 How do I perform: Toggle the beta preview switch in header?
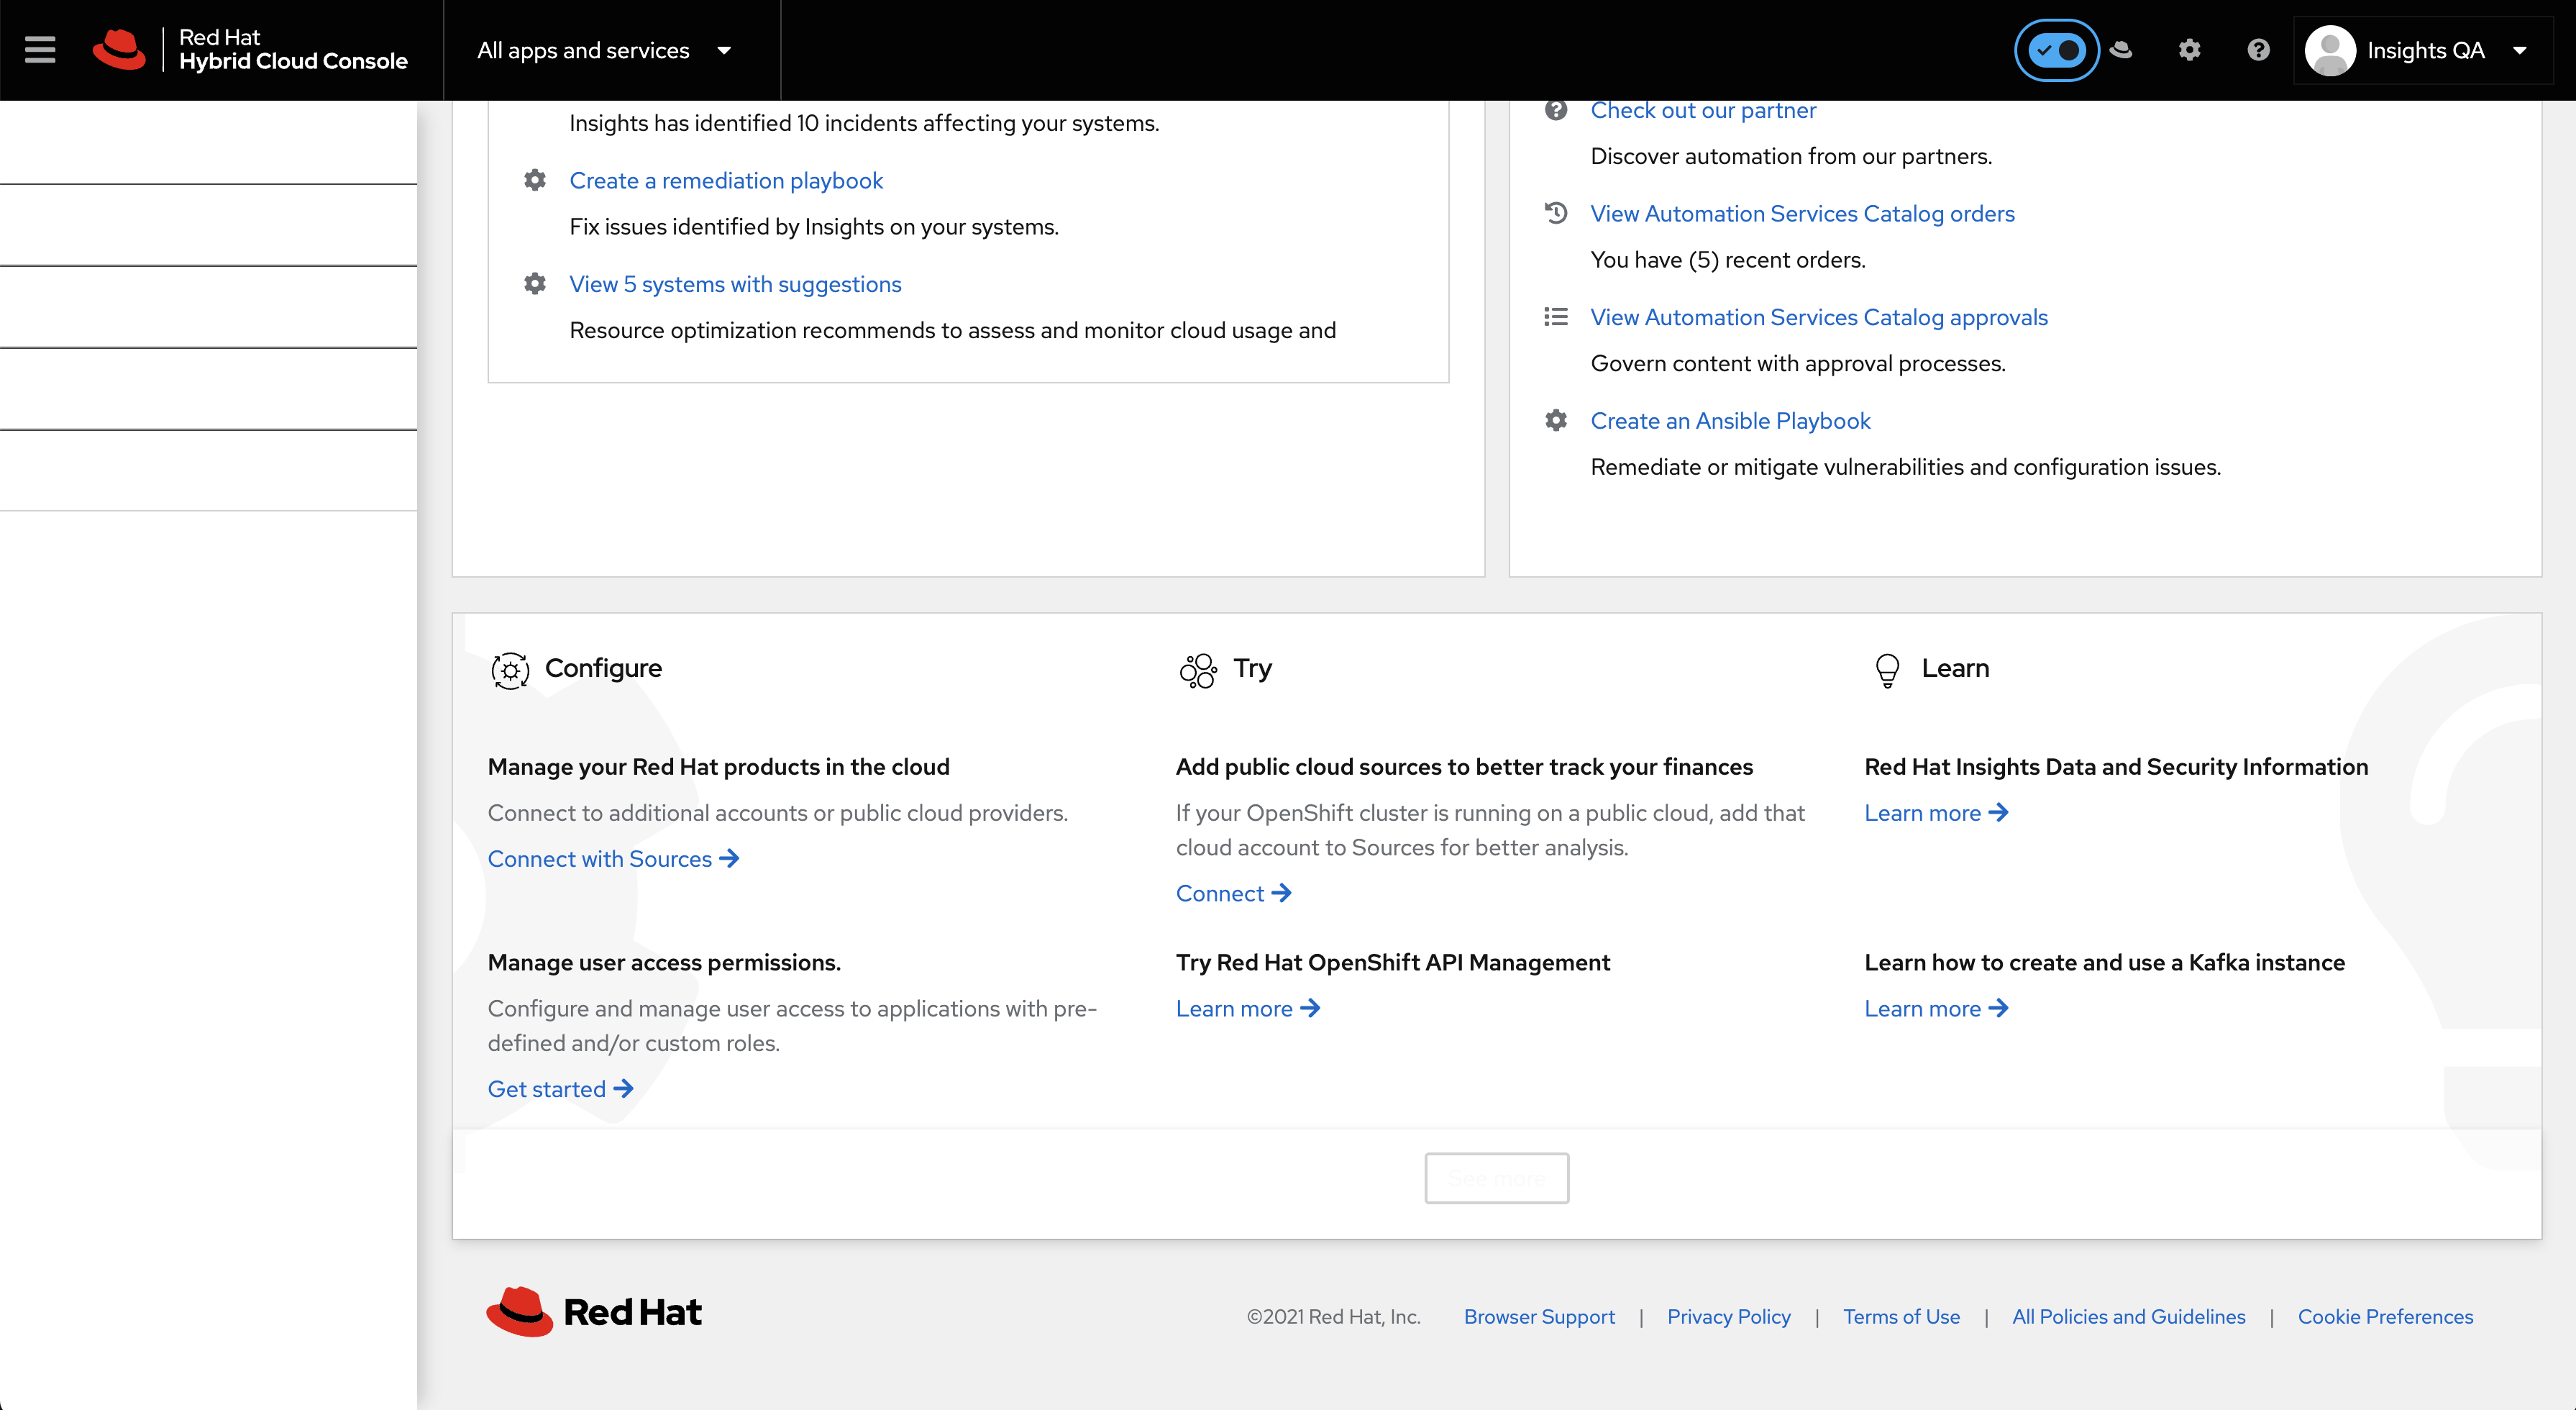coord(2056,50)
